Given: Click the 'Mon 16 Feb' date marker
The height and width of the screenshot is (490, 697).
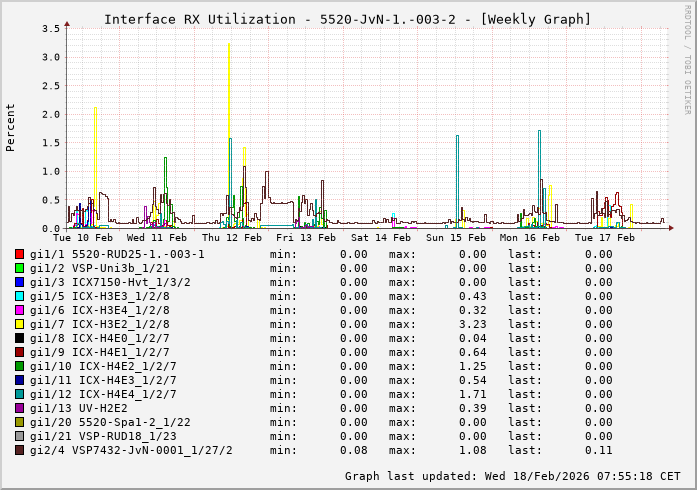Looking at the screenshot, I should coord(530,238).
